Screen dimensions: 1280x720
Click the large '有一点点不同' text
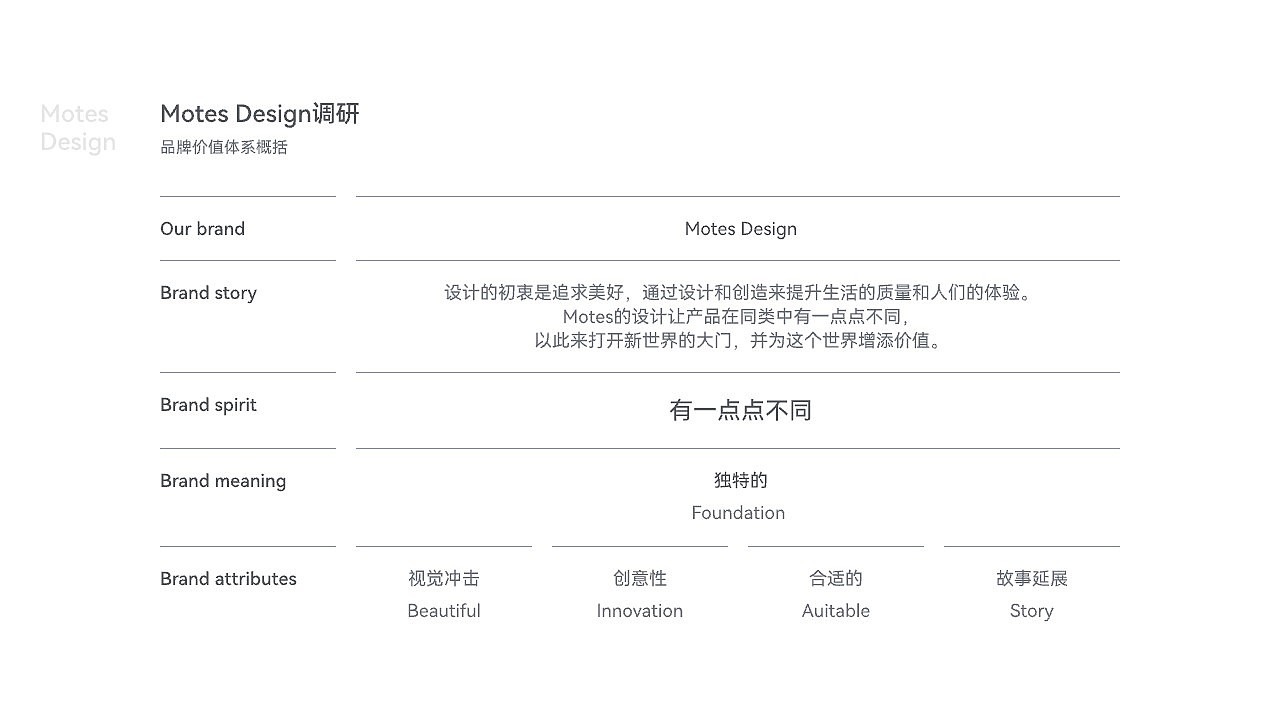point(740,410)
